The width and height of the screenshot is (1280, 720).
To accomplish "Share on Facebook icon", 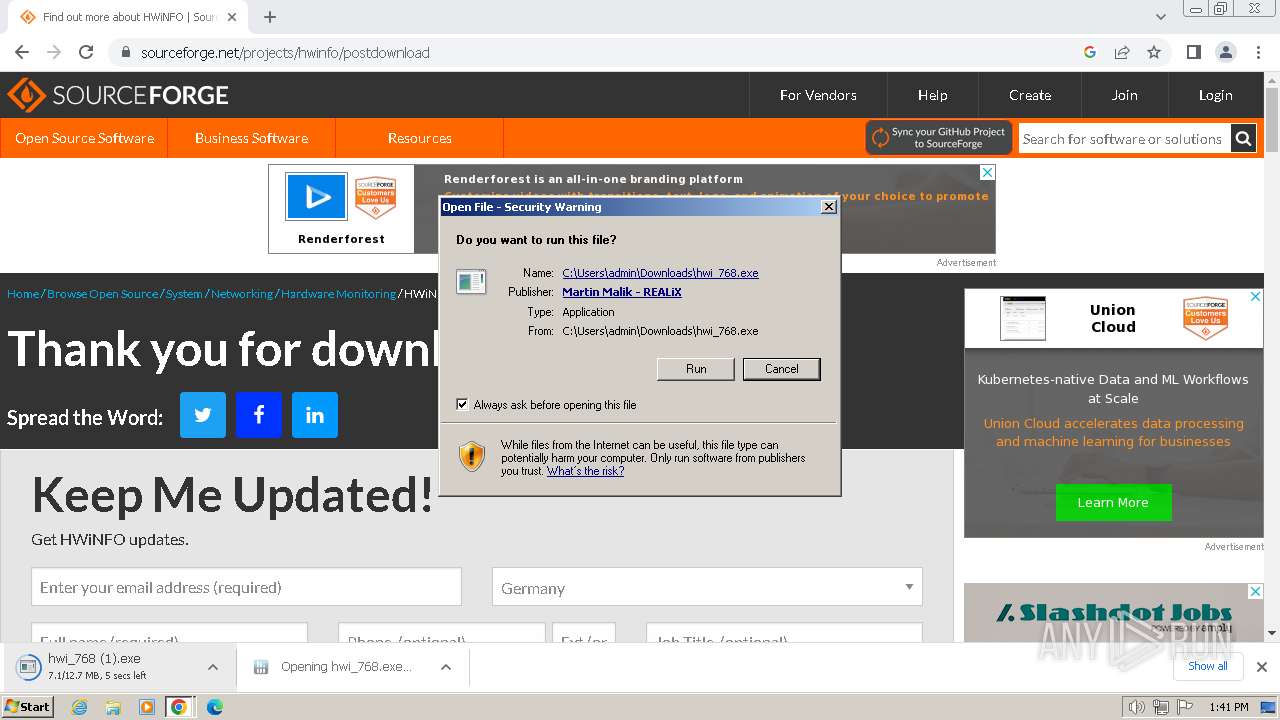I will click(x=259, y=415).
